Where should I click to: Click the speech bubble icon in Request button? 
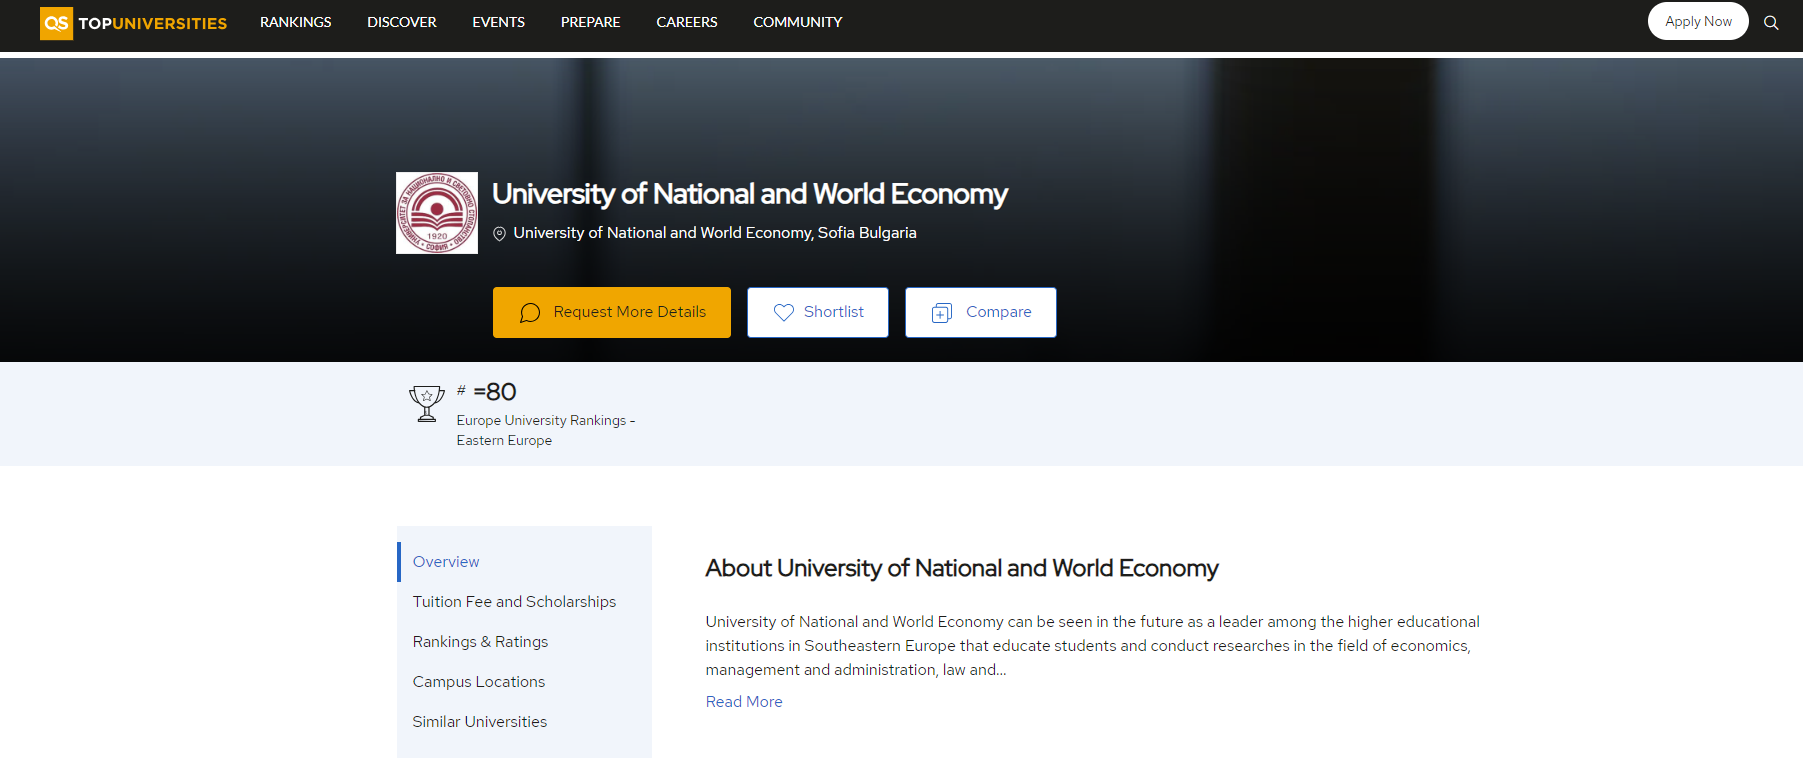click(530, 313)
